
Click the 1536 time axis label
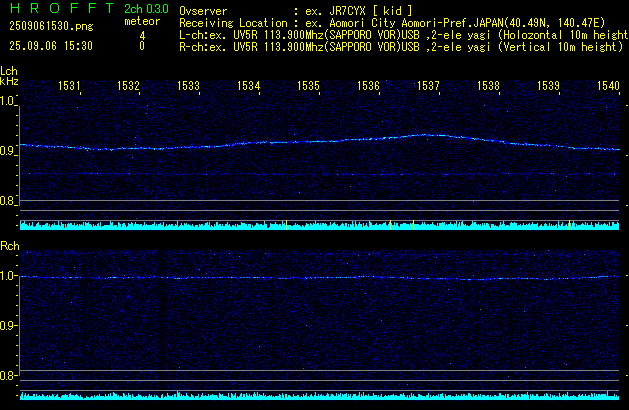pyautogui.click(x=368, y=86)
